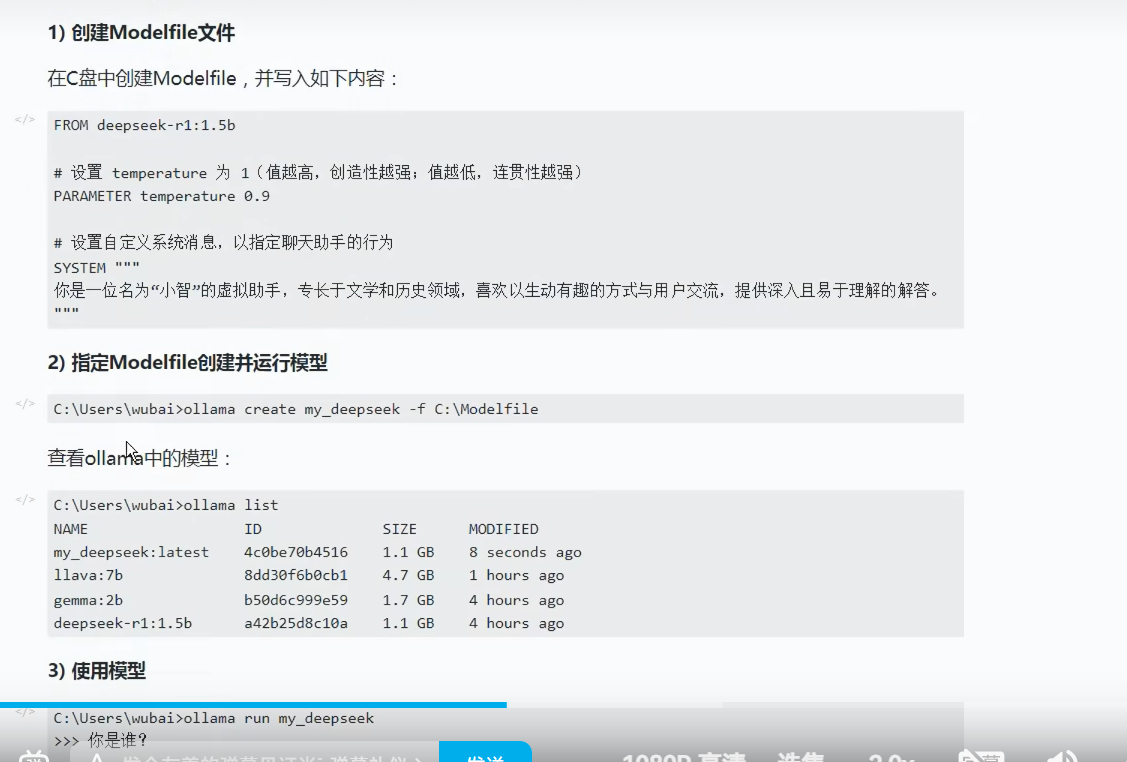The width and height of the screenshot is (1127, 762).
Task: Open the 选集 episode list
Action: [801, 756]
